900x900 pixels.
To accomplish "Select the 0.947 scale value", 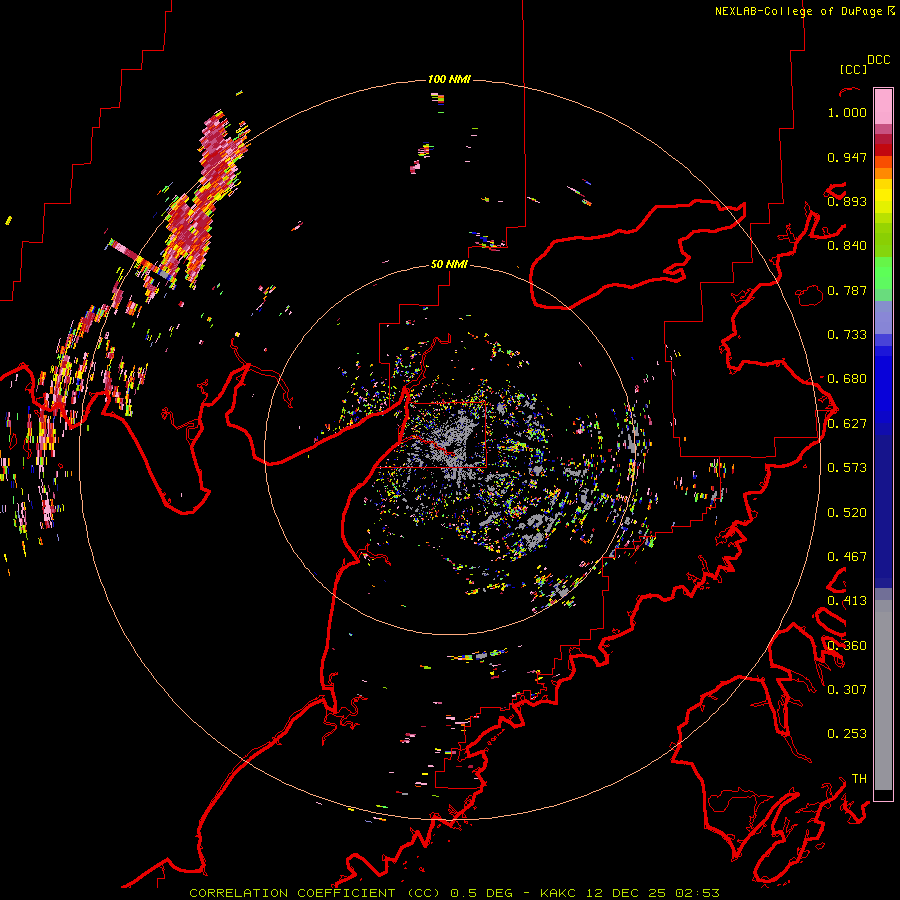I will click(847, 157).
